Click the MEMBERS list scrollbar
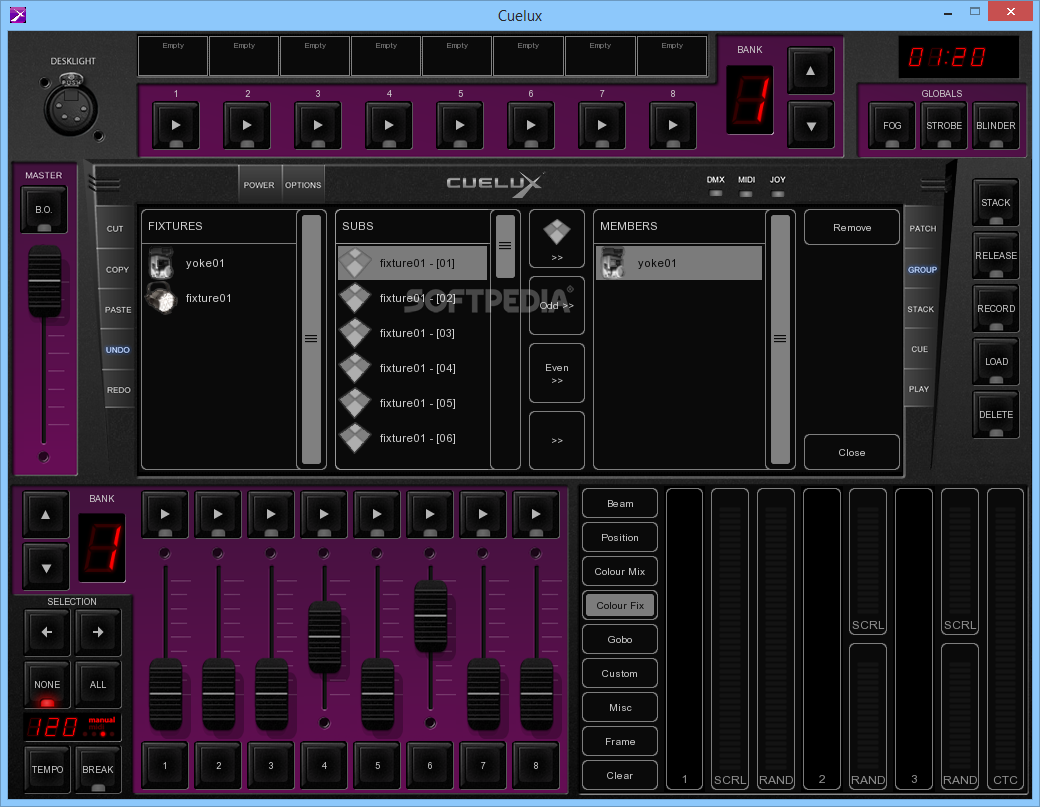The image size is (1040, 807). coord(780,339)
